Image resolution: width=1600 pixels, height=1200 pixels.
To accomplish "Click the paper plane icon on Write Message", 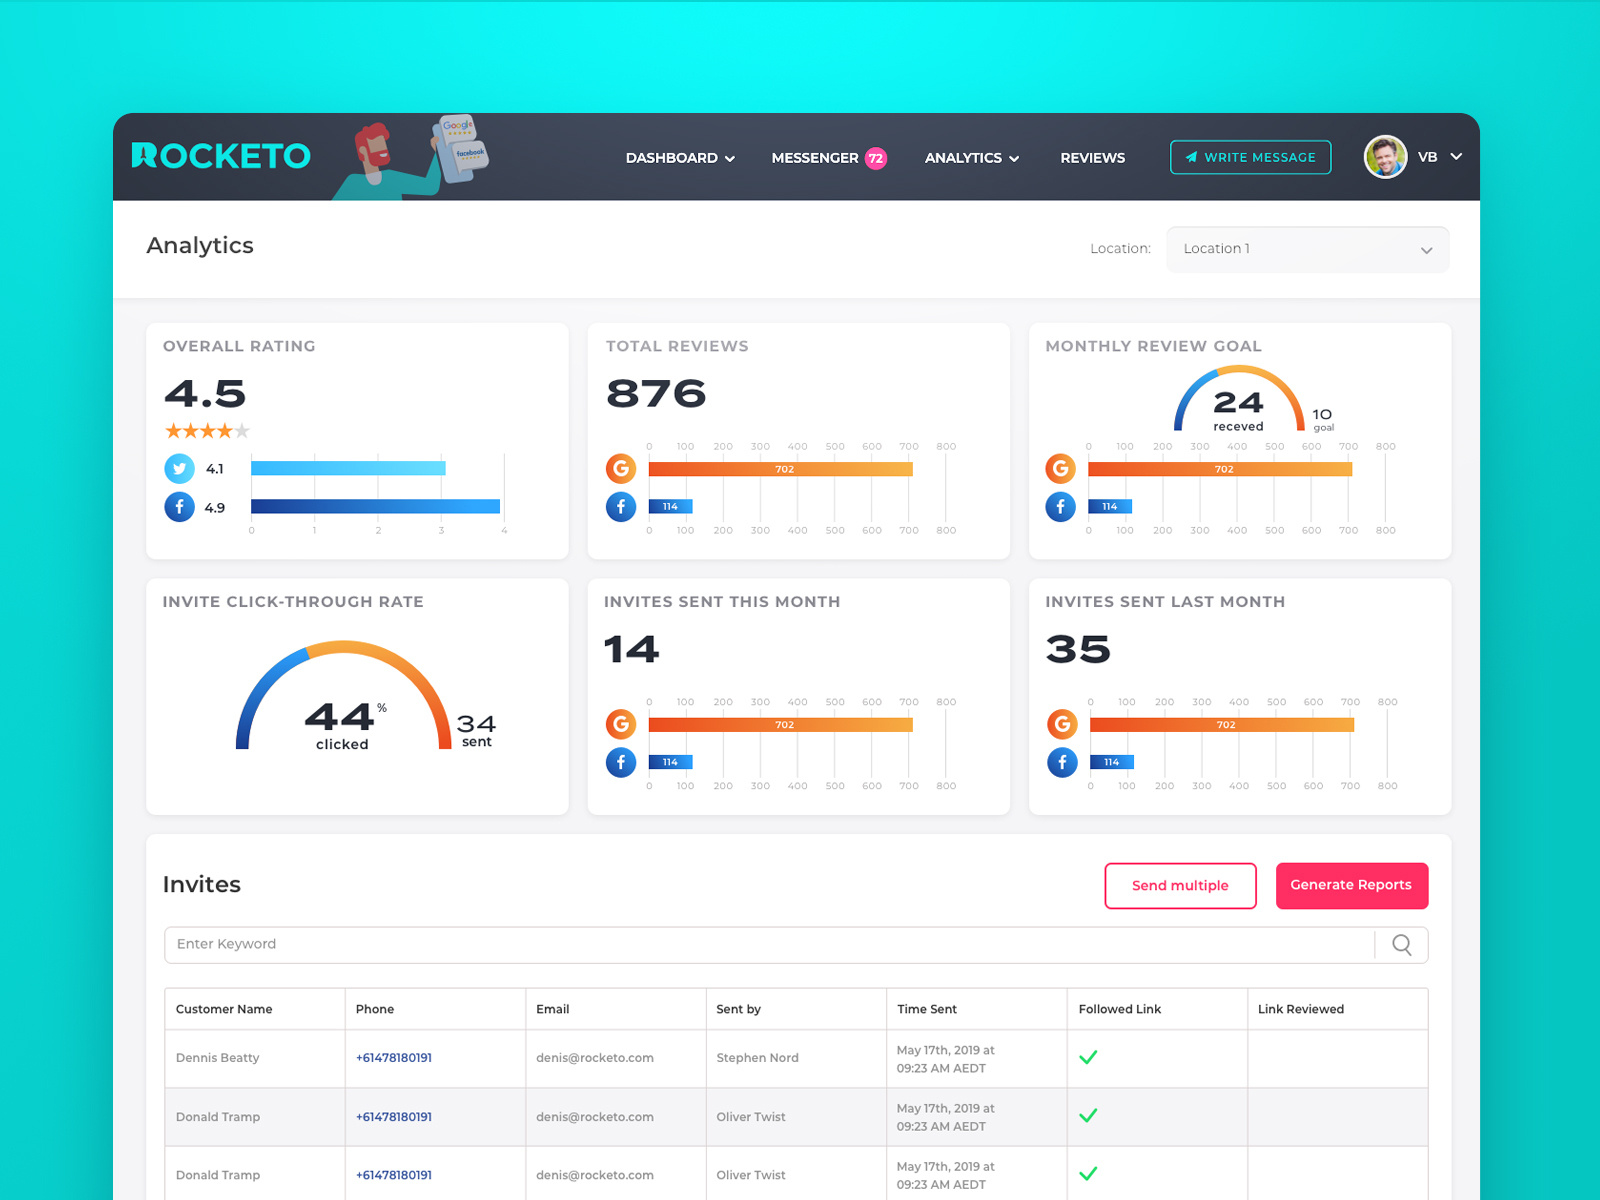I will [x=1191, y=156].
